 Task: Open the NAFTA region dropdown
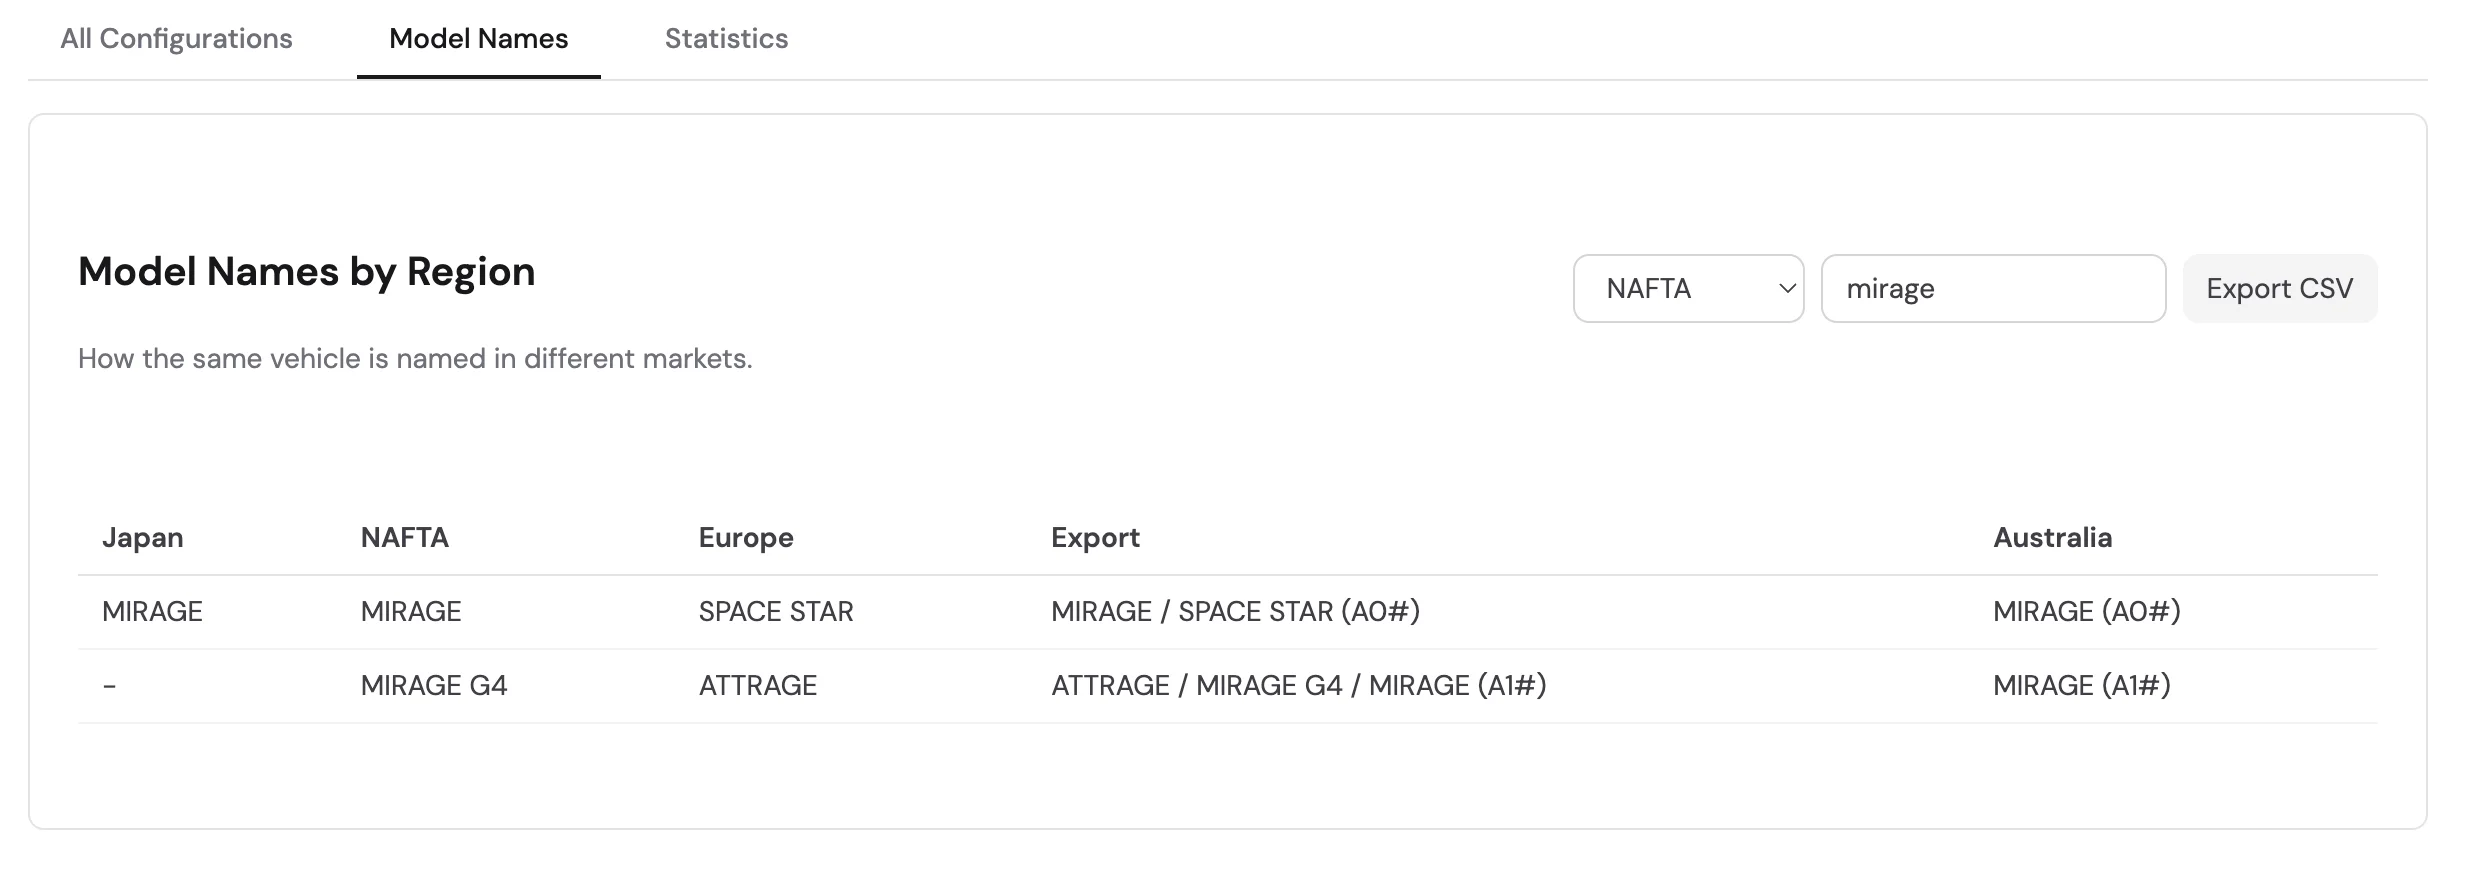(1688, 288)
